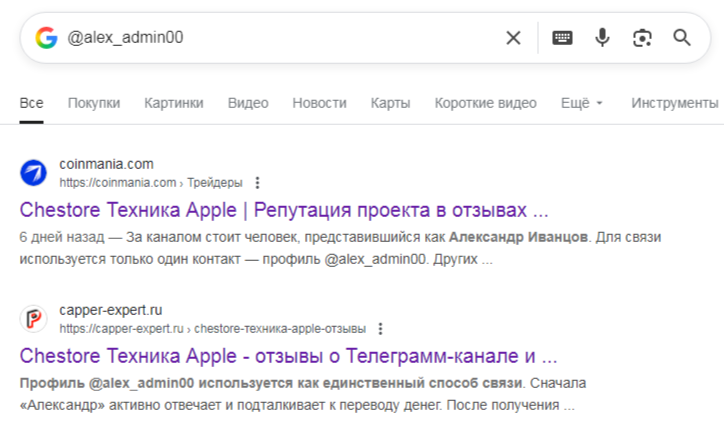Start voice search with microphone icon

[x=602, y=38]
